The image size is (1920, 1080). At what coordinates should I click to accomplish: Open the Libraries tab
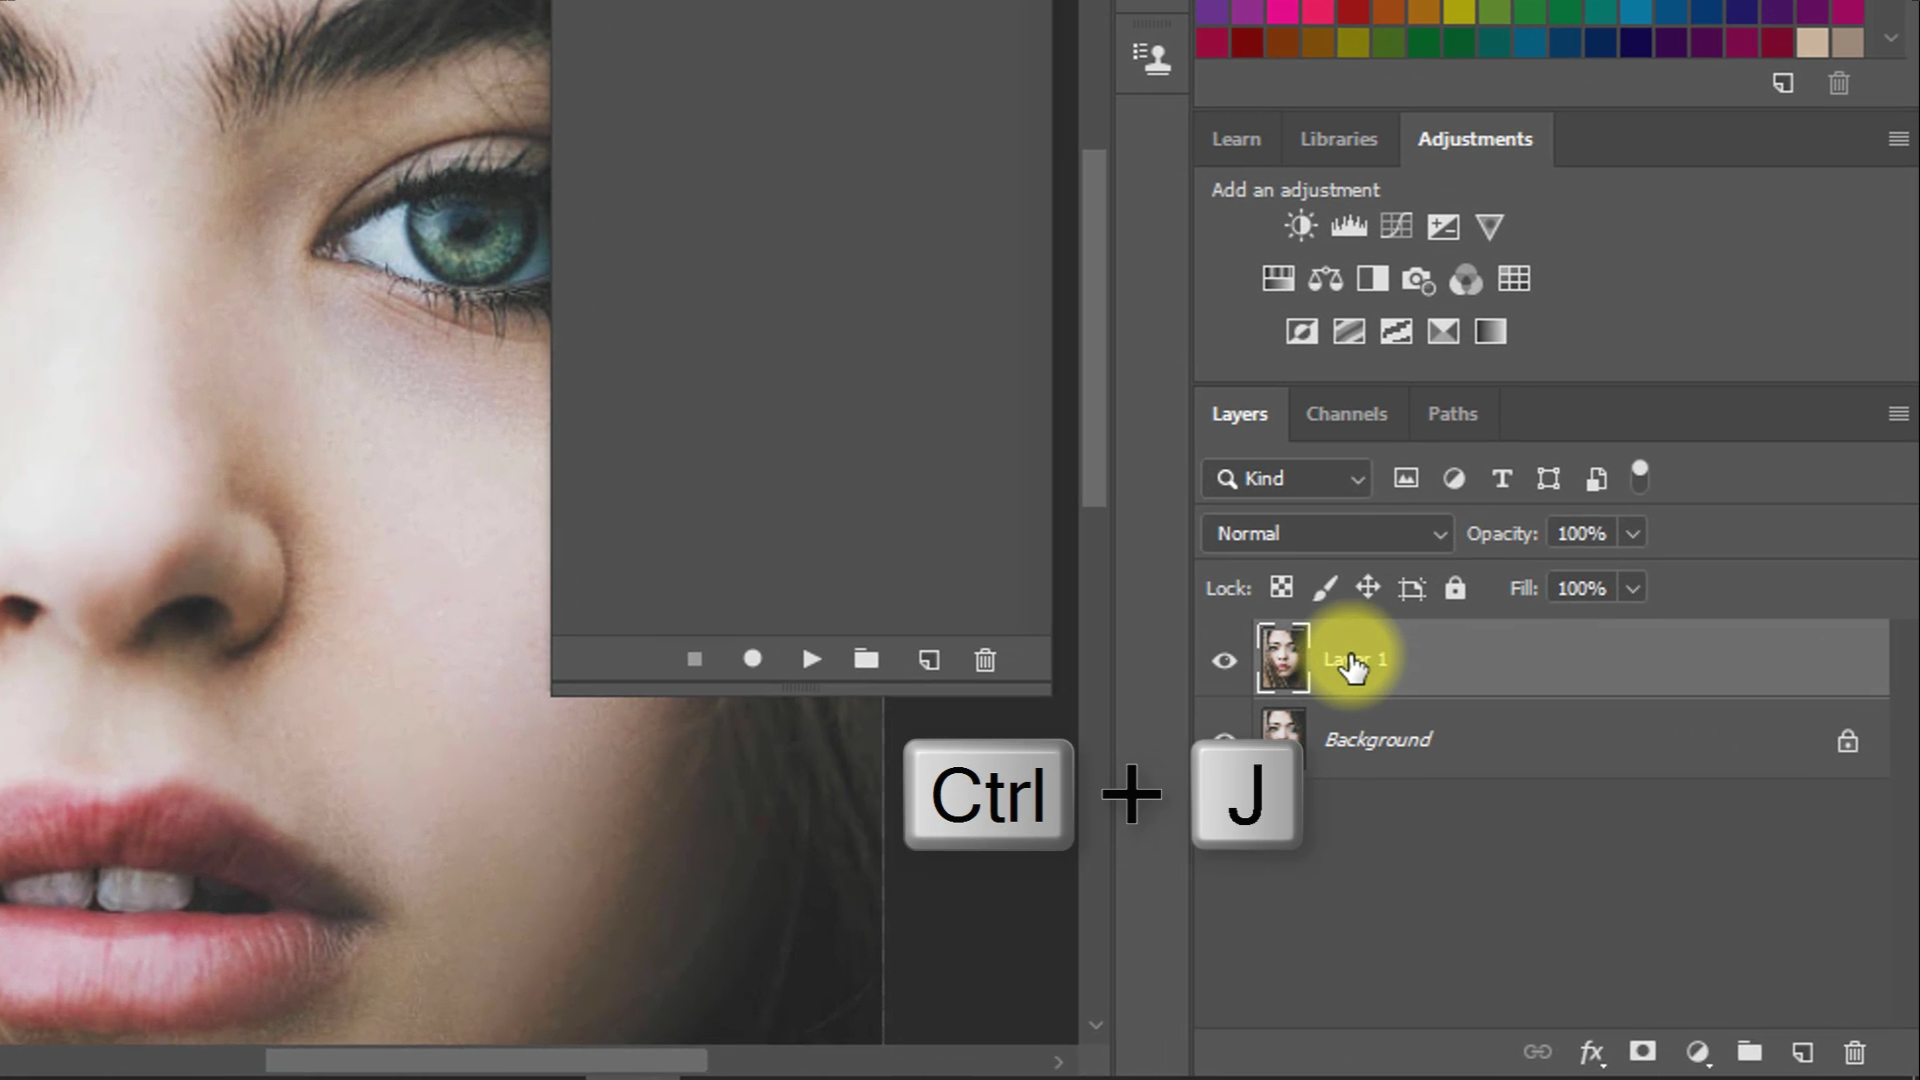[x=1338, y=139]
